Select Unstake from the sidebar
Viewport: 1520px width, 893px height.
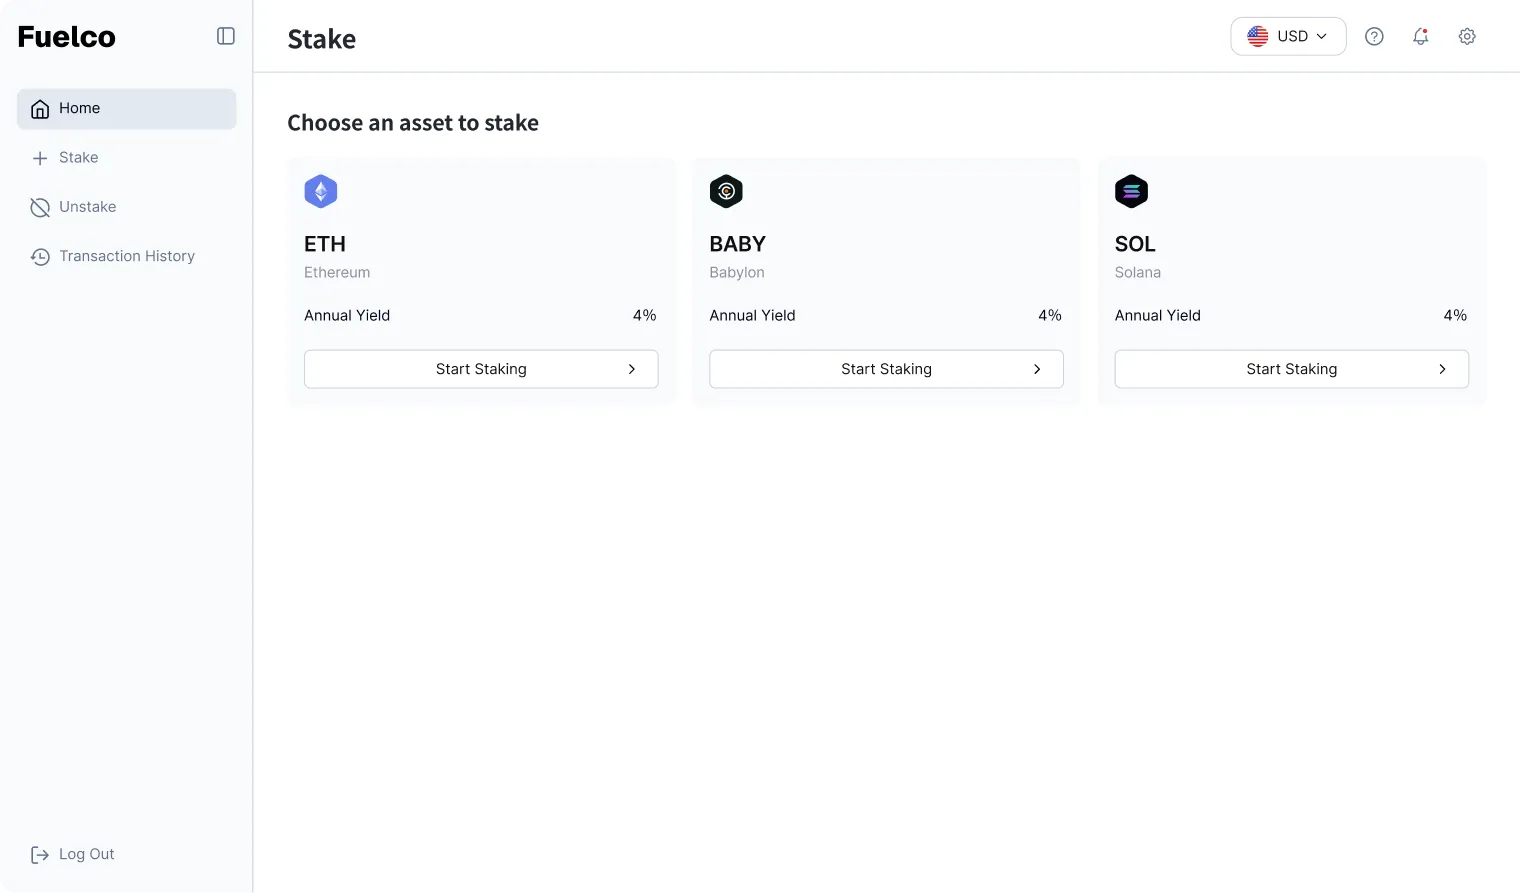(x=87, y=207)
